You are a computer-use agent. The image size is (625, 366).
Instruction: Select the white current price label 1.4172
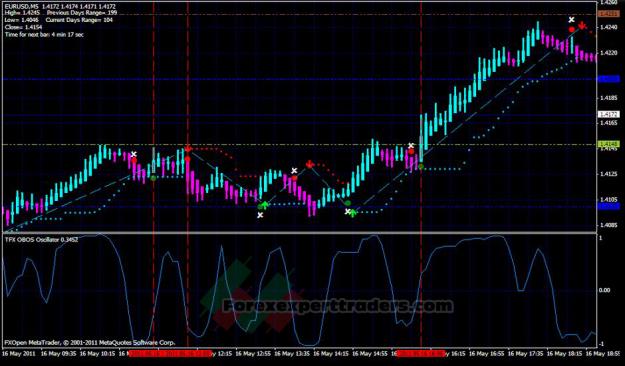tap(609, 115)
